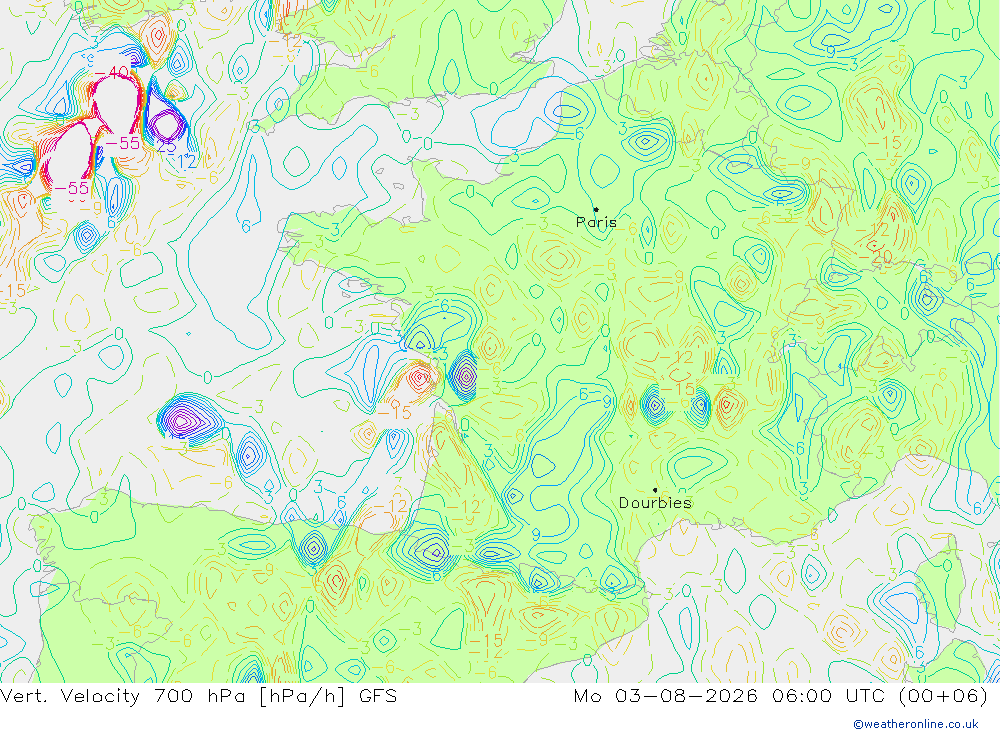Click the Dourbies location label
1000x733 pixels.
tap(655, 503)
